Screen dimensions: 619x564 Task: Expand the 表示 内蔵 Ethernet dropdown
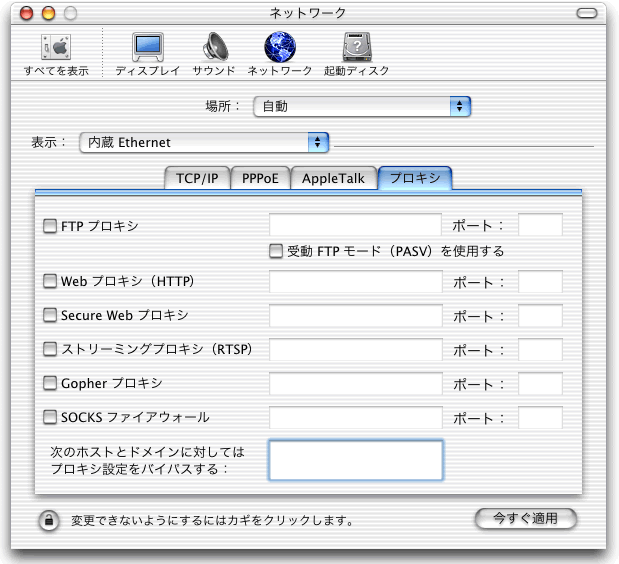(204, 143)
